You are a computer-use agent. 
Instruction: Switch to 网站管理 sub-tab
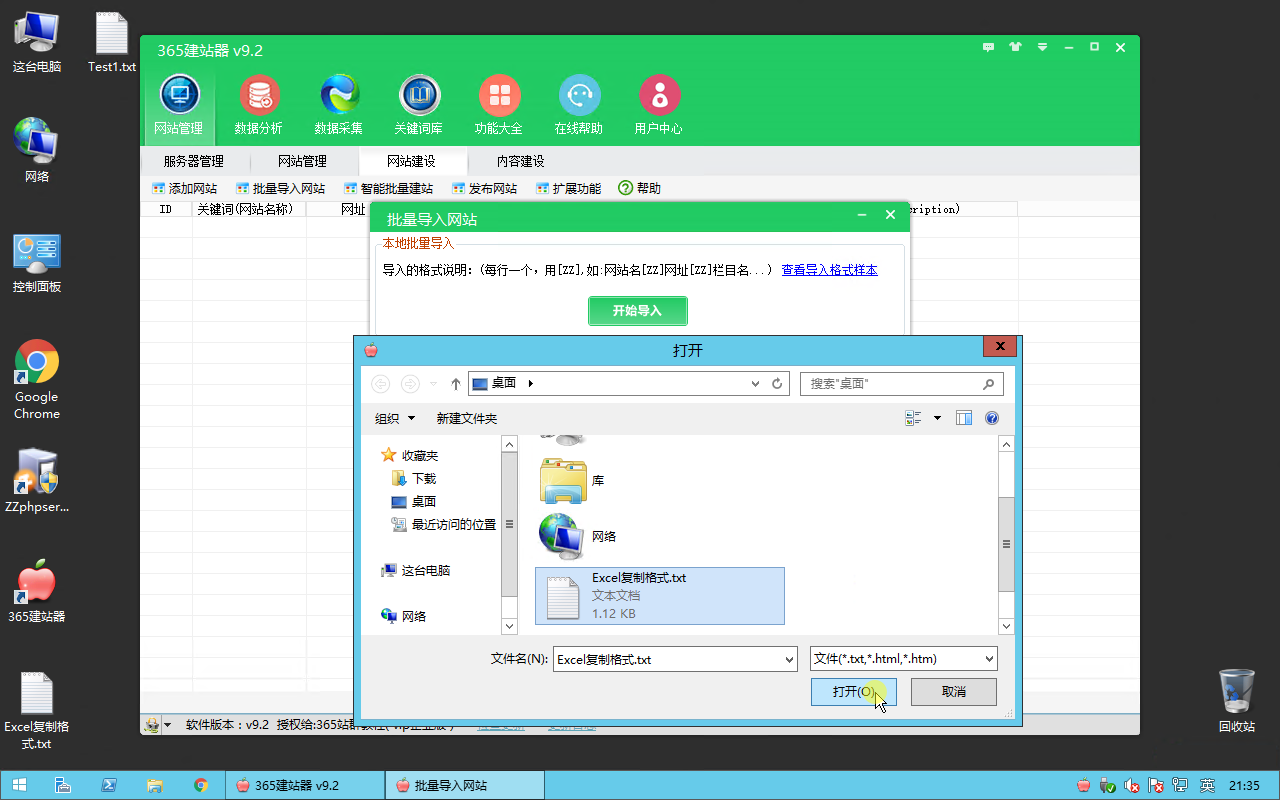(x=302, y=161)
